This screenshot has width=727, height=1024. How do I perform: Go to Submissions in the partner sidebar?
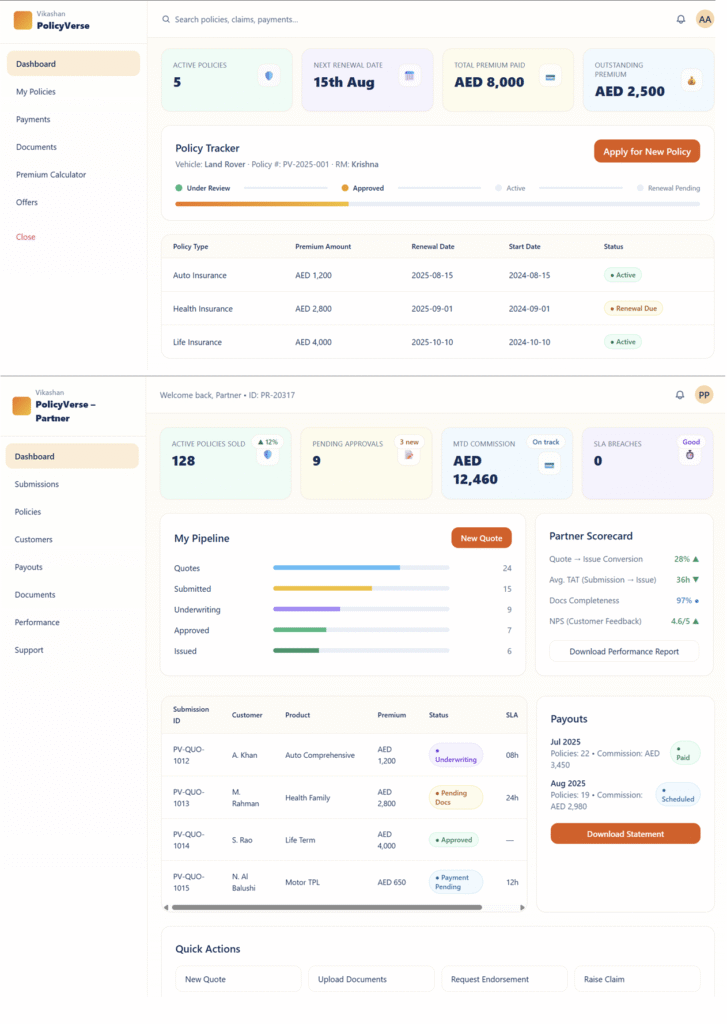37,484
